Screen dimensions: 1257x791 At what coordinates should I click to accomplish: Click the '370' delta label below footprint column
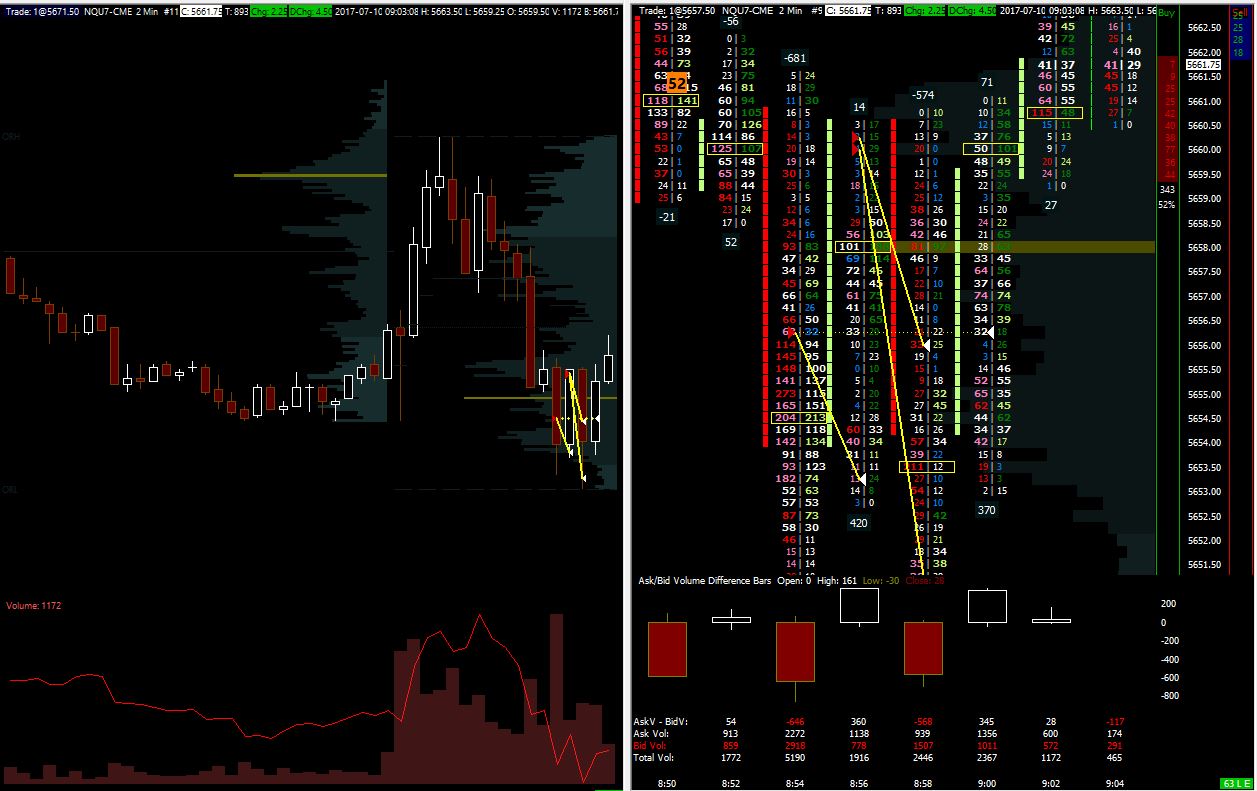tap(986, 510)
